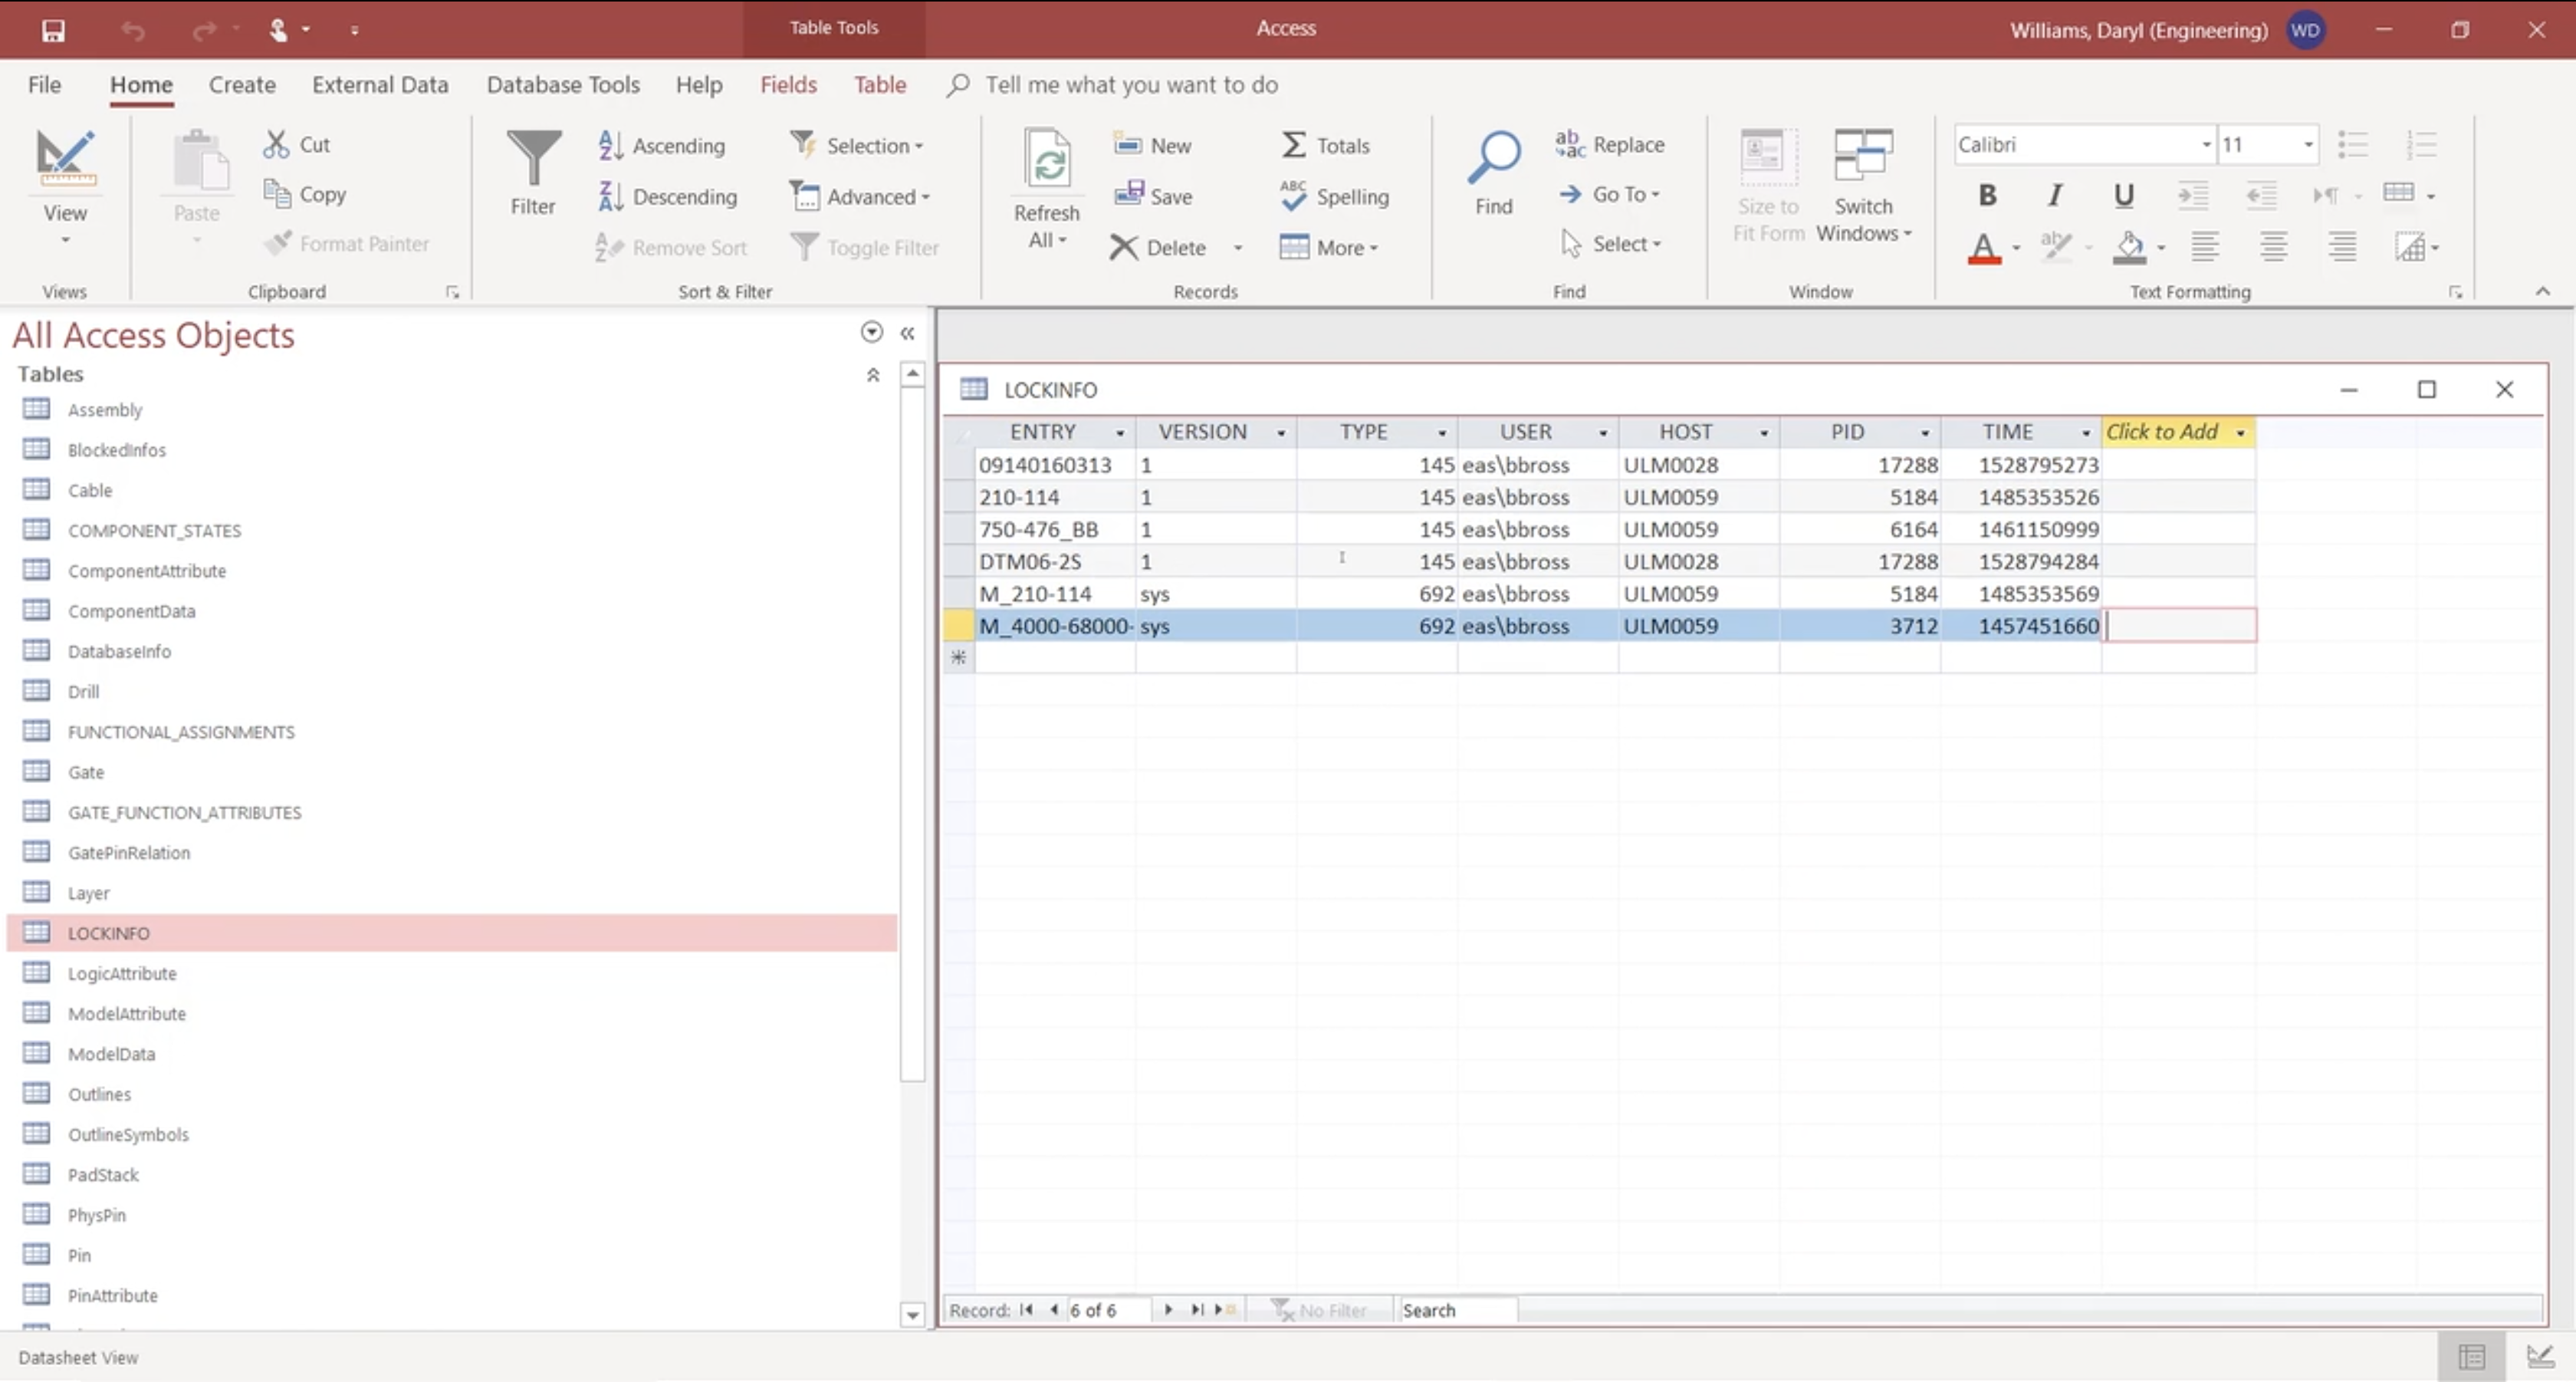The height and width of the screenshot is (1382, 2576).
Task: Open the LOCKINFO table in the sidebar
Action: coord(108,932)
